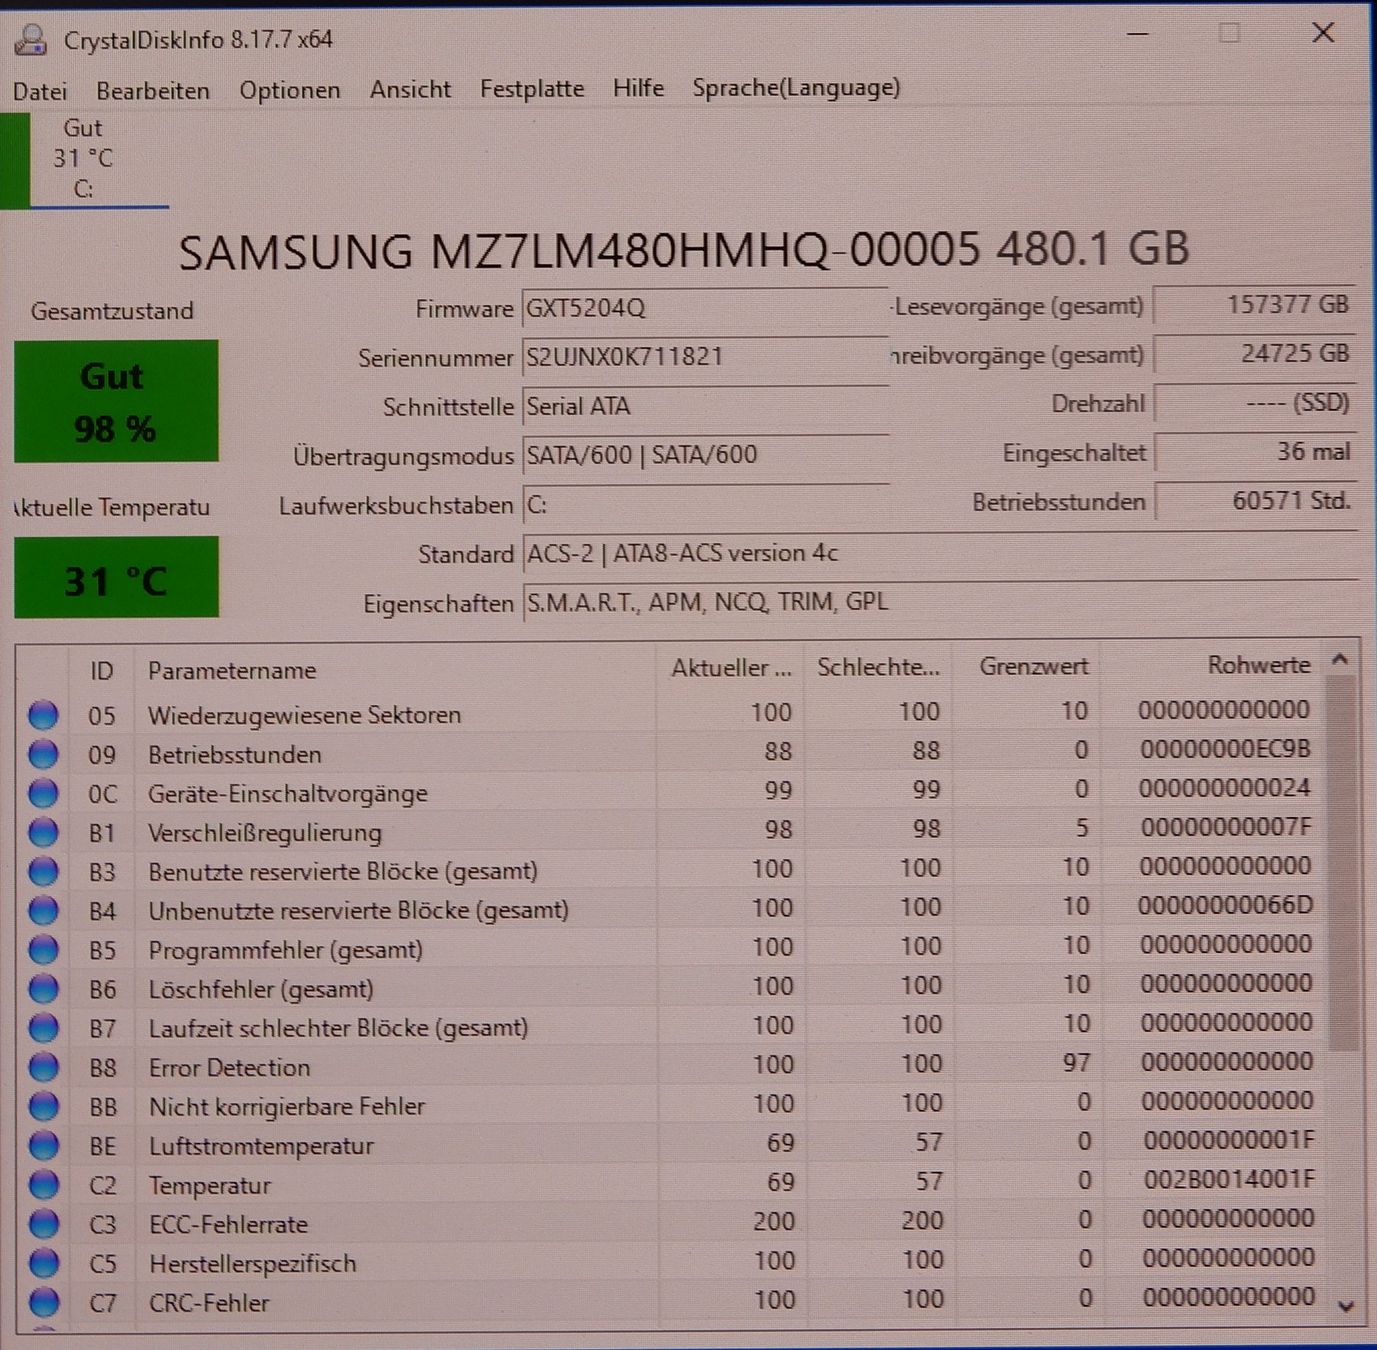The height and width of the screenshot is (1350, 1377).
Task: Click the CrystalDiskInfo app icon in title bar
Action: pyautogui.click(x=31, y=40)
